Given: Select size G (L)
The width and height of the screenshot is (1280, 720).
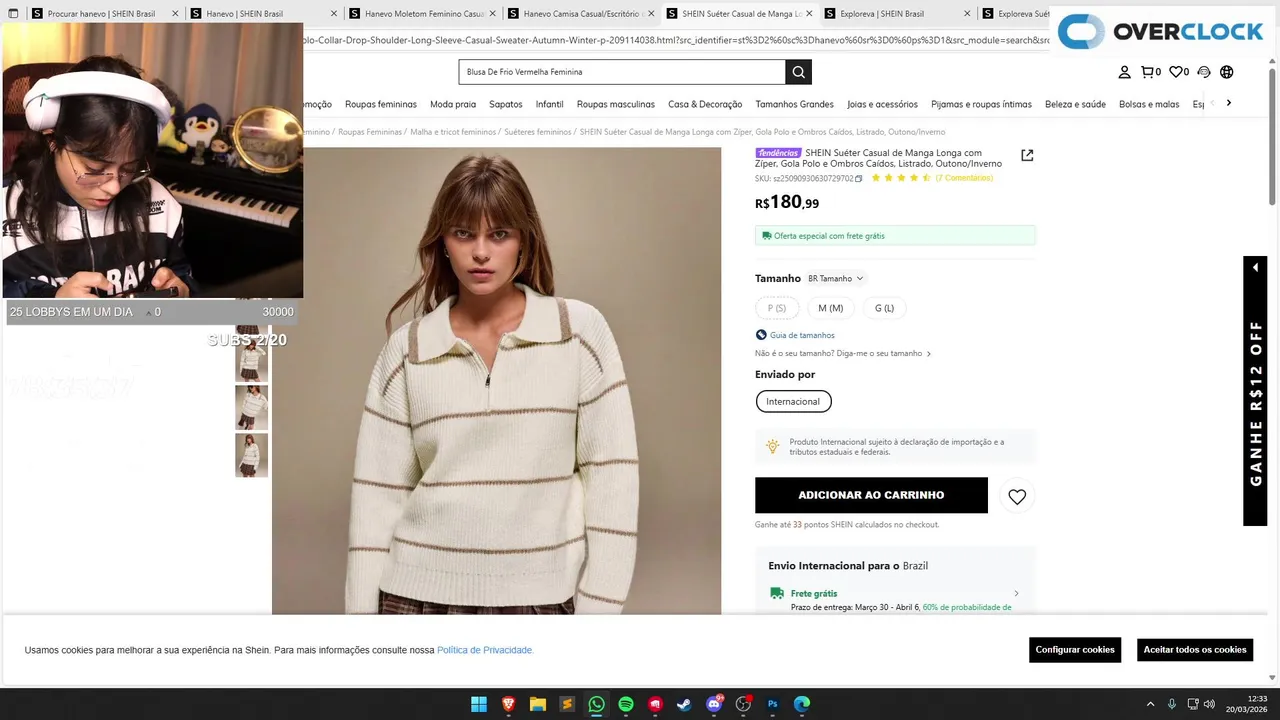Looking at the screenshot, I should coord(884,308).
